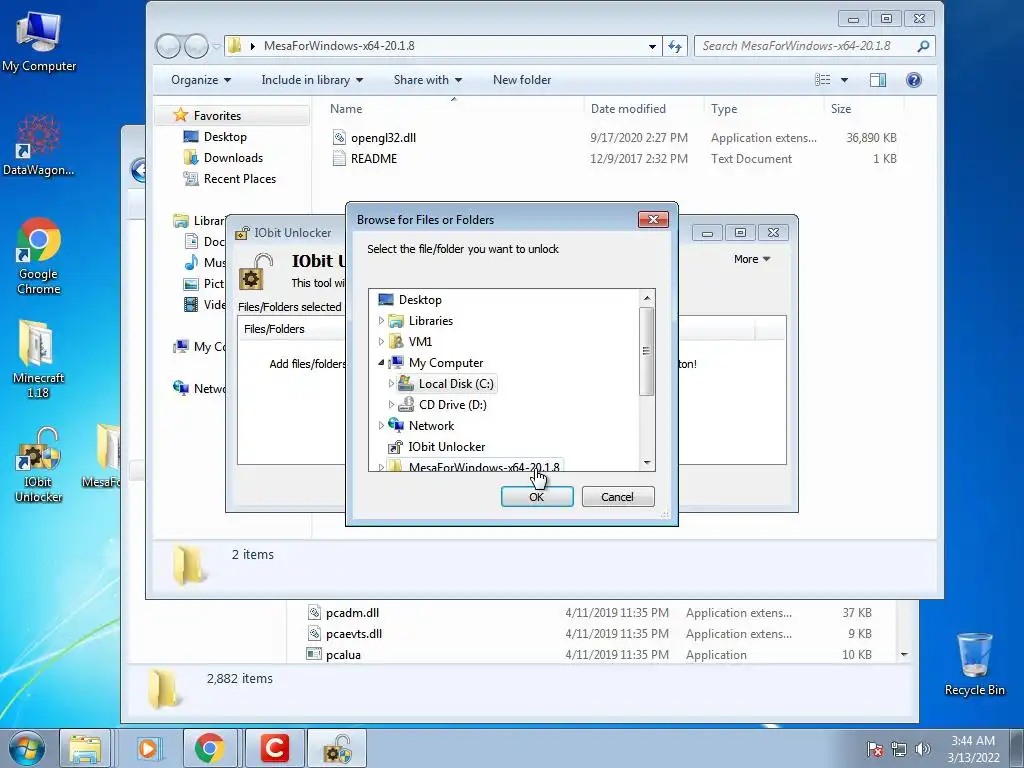Click the address bar refresh button
Viewport: 1024px width, 768px height.
tap(675, 46)
